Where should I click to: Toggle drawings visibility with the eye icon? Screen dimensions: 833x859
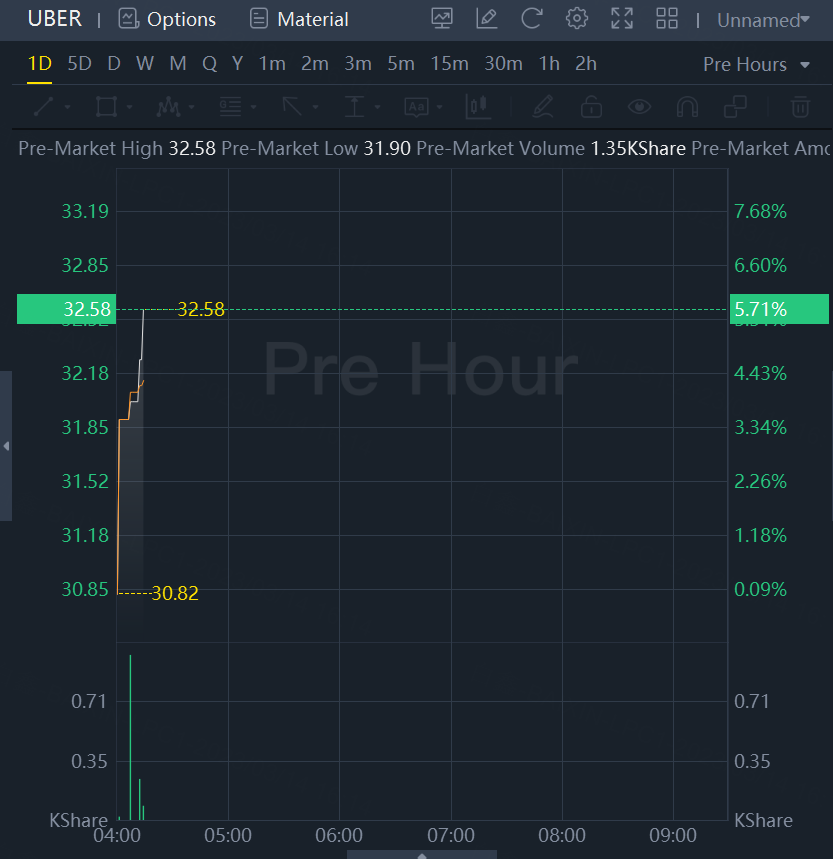pyautogui.click(x=639, y=106)
